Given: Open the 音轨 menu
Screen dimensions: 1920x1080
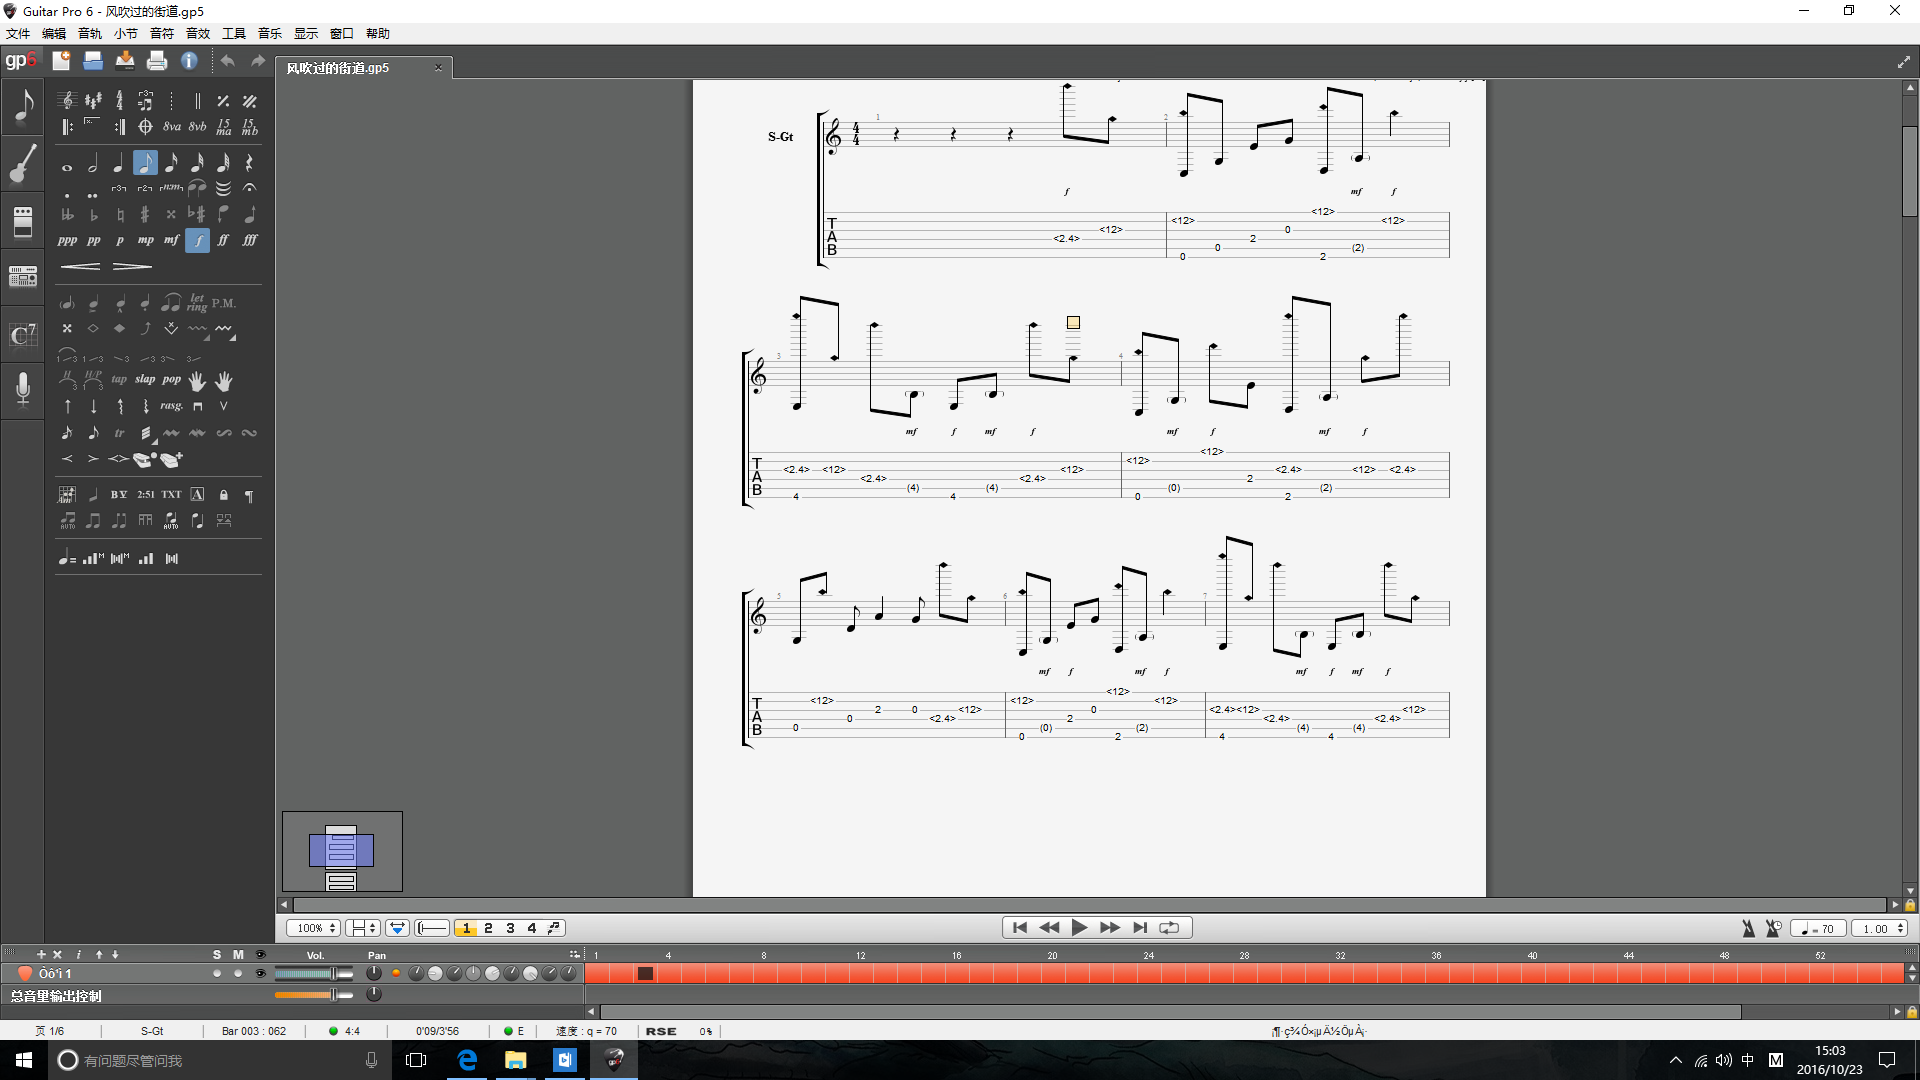Looking at the screenshot, I should click(x=90, y=34).
